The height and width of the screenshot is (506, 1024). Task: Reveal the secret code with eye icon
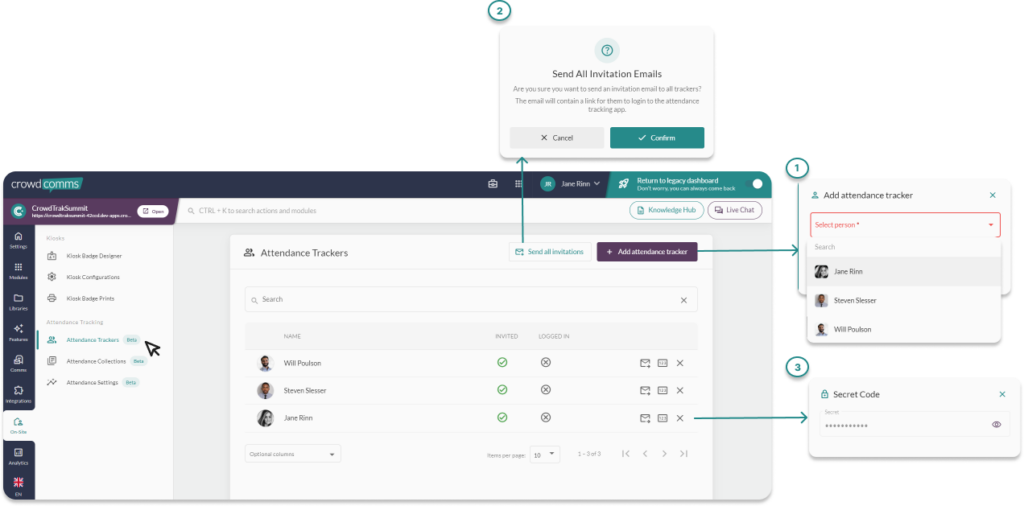coord(996,425)
